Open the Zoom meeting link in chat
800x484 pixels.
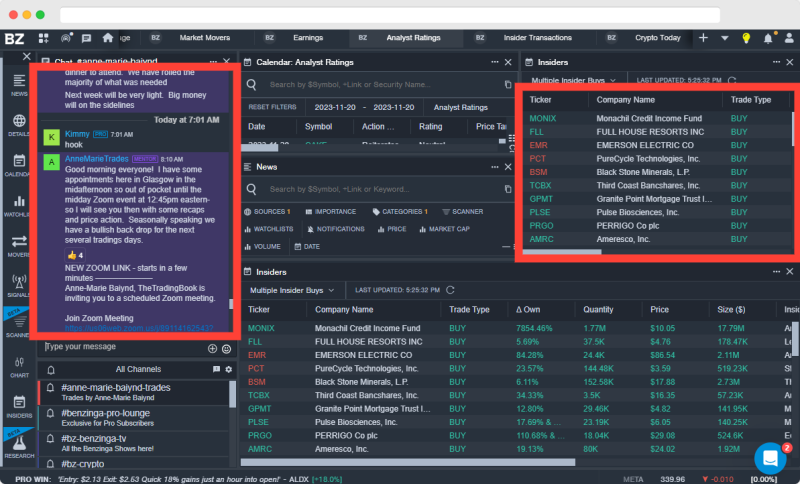[139, 328]
